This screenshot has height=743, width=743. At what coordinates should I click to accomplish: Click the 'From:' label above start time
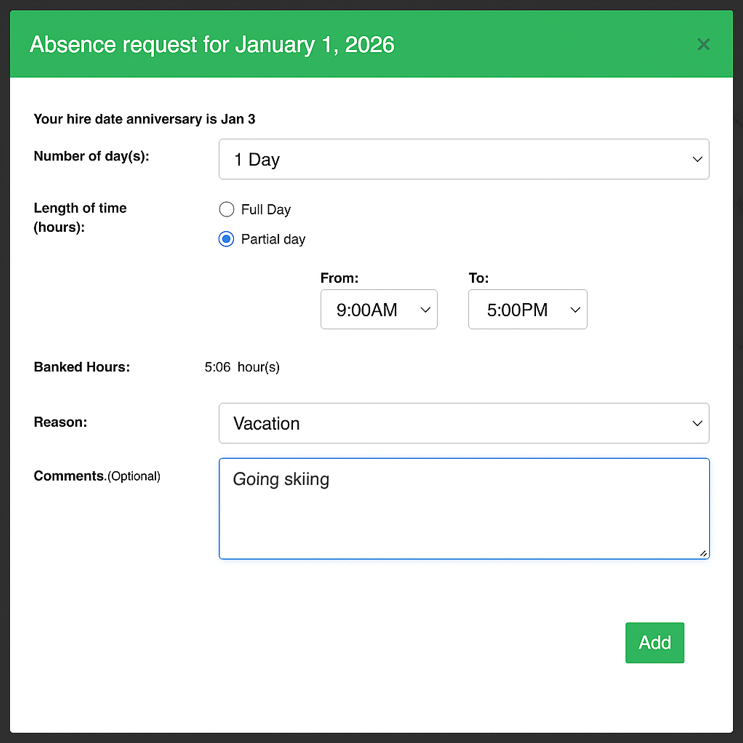click(339, 278)
